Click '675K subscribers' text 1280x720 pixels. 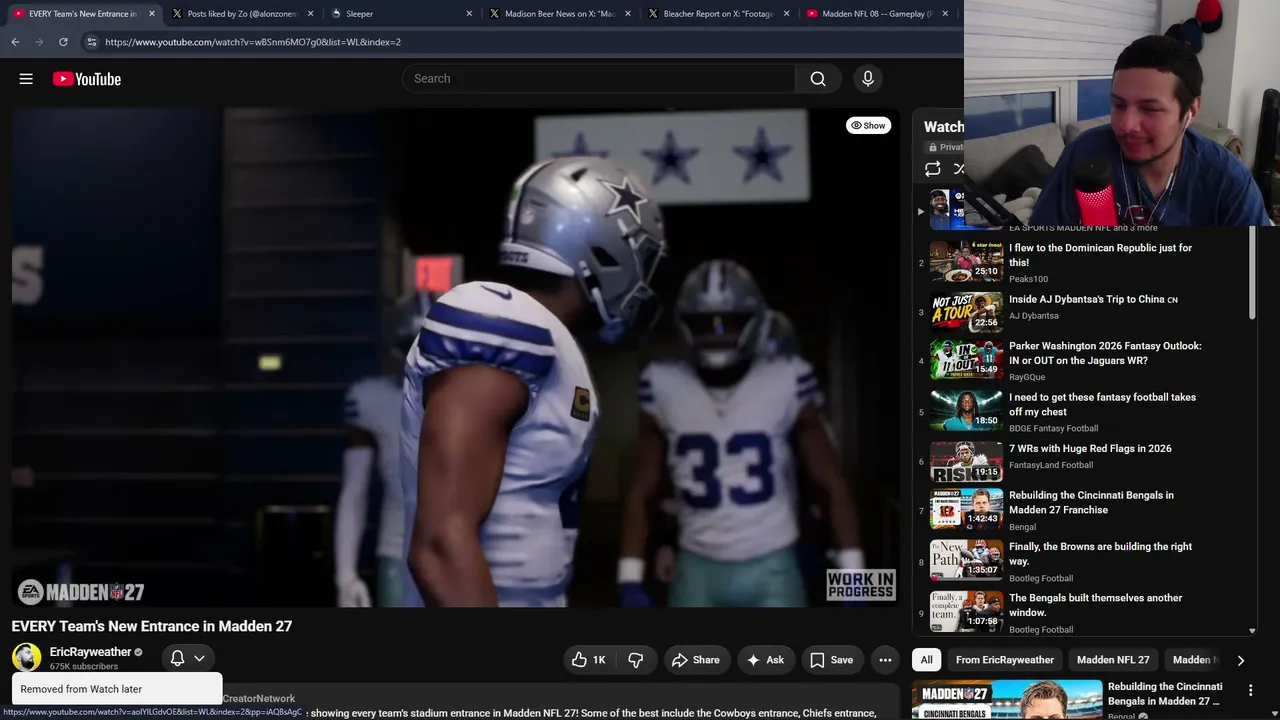pos(84,667)
